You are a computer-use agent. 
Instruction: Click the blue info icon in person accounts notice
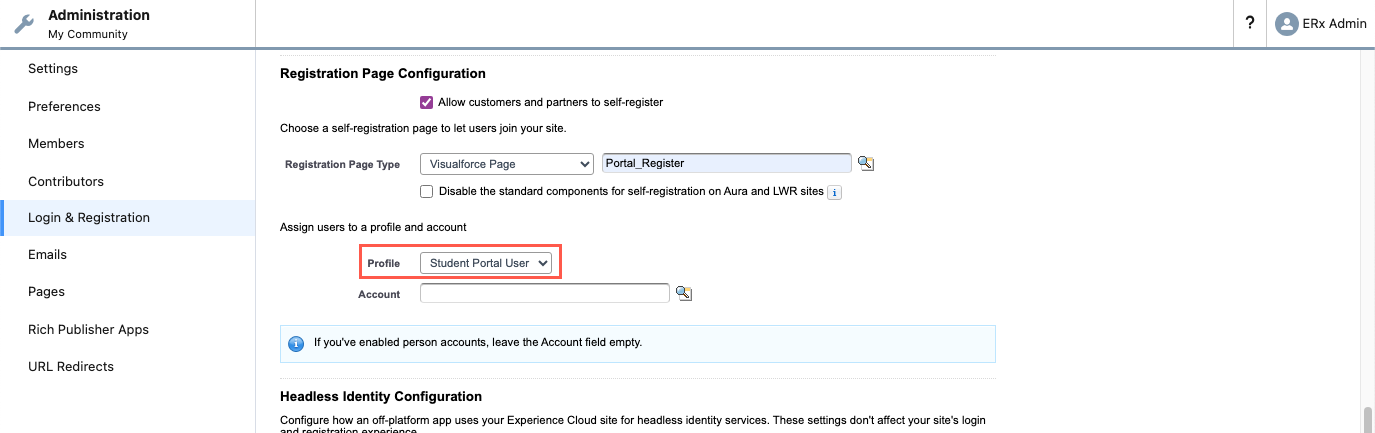(296, 343)
